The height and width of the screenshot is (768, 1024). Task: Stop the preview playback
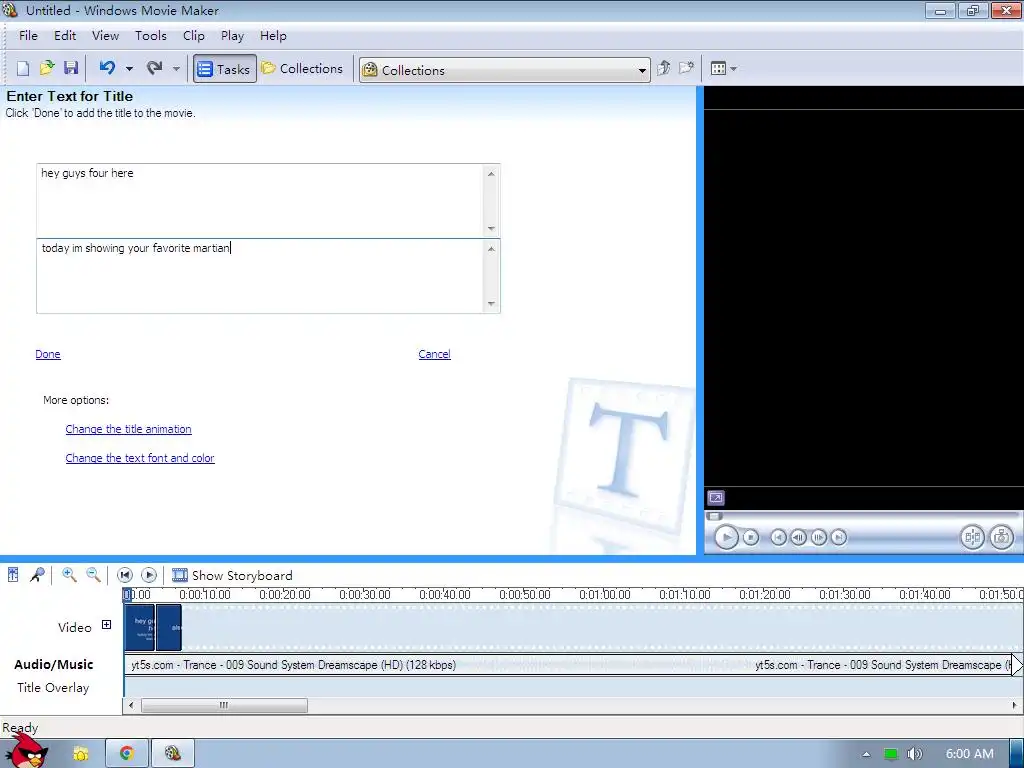[x=751, y=537]
